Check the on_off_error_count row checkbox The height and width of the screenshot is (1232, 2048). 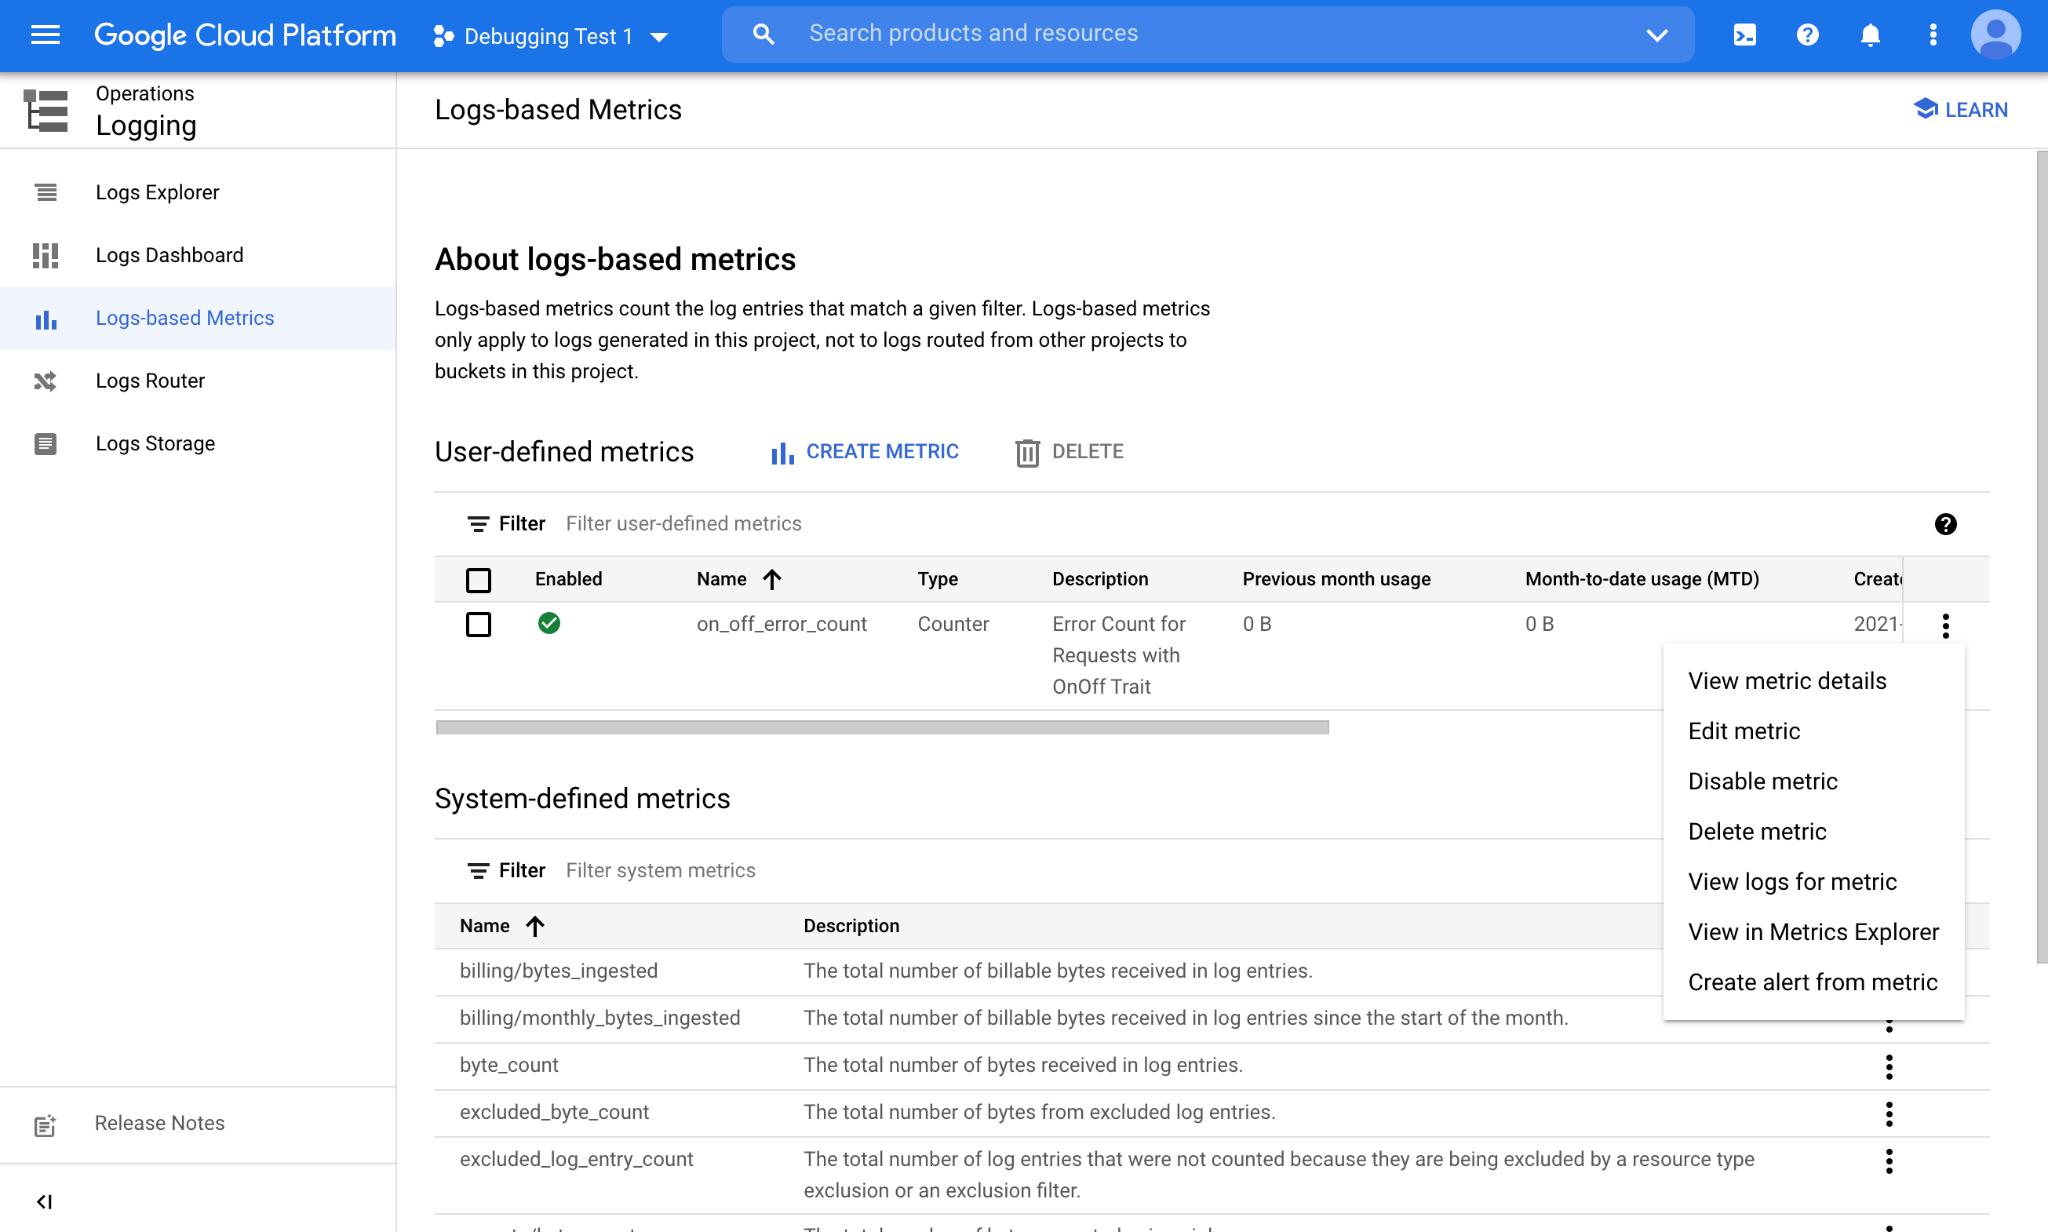point(479,625)
